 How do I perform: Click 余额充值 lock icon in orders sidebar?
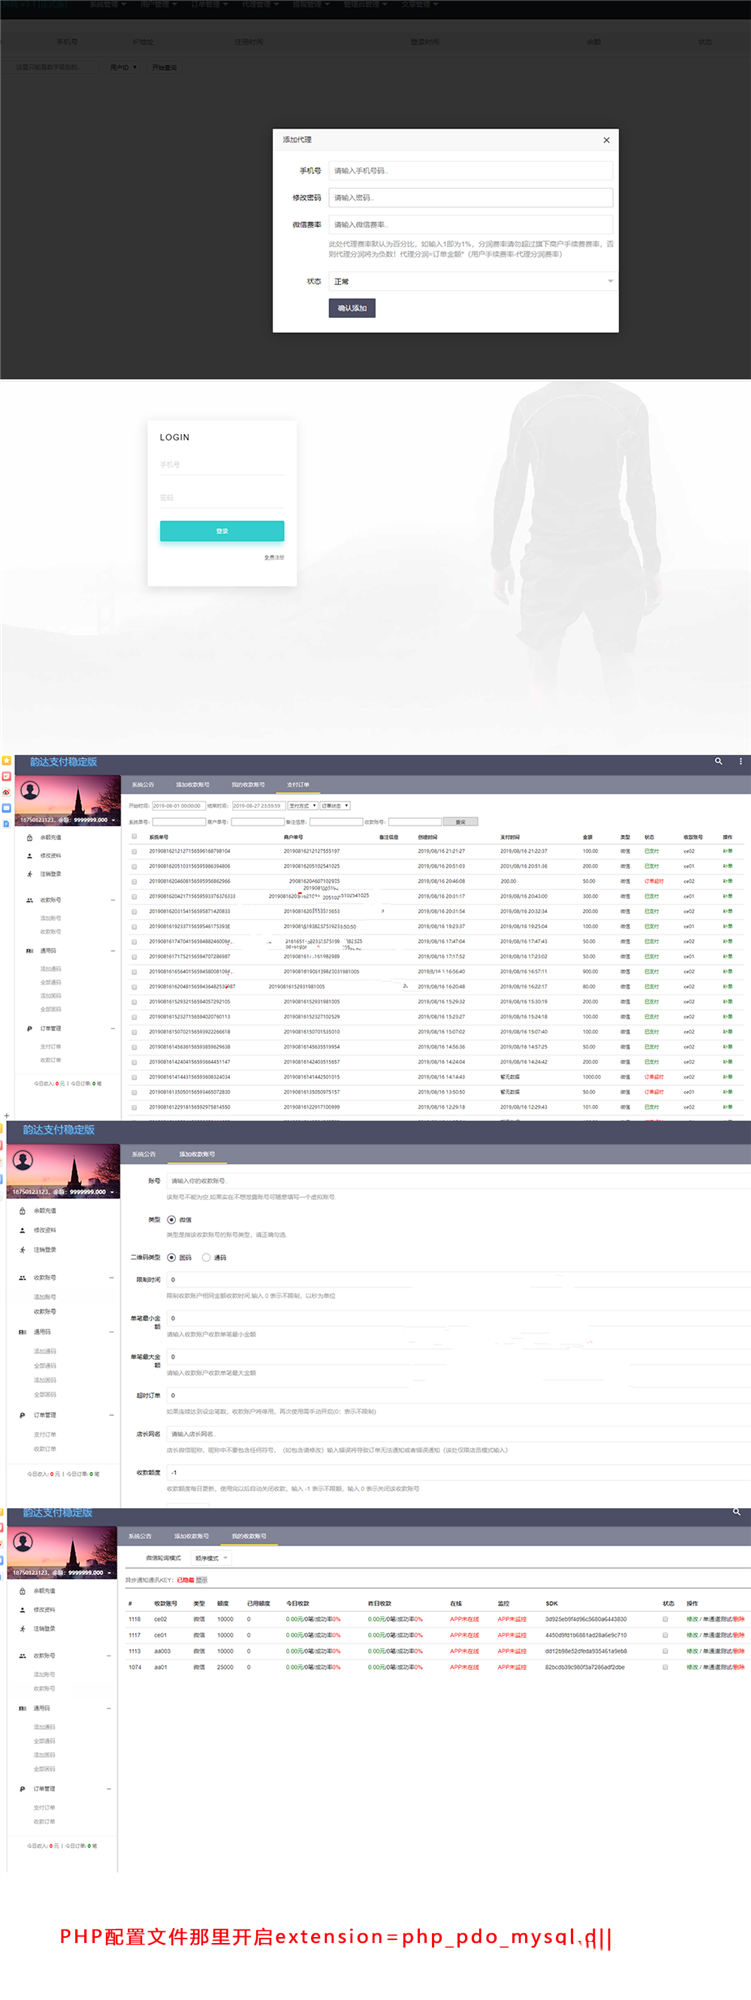29,838
